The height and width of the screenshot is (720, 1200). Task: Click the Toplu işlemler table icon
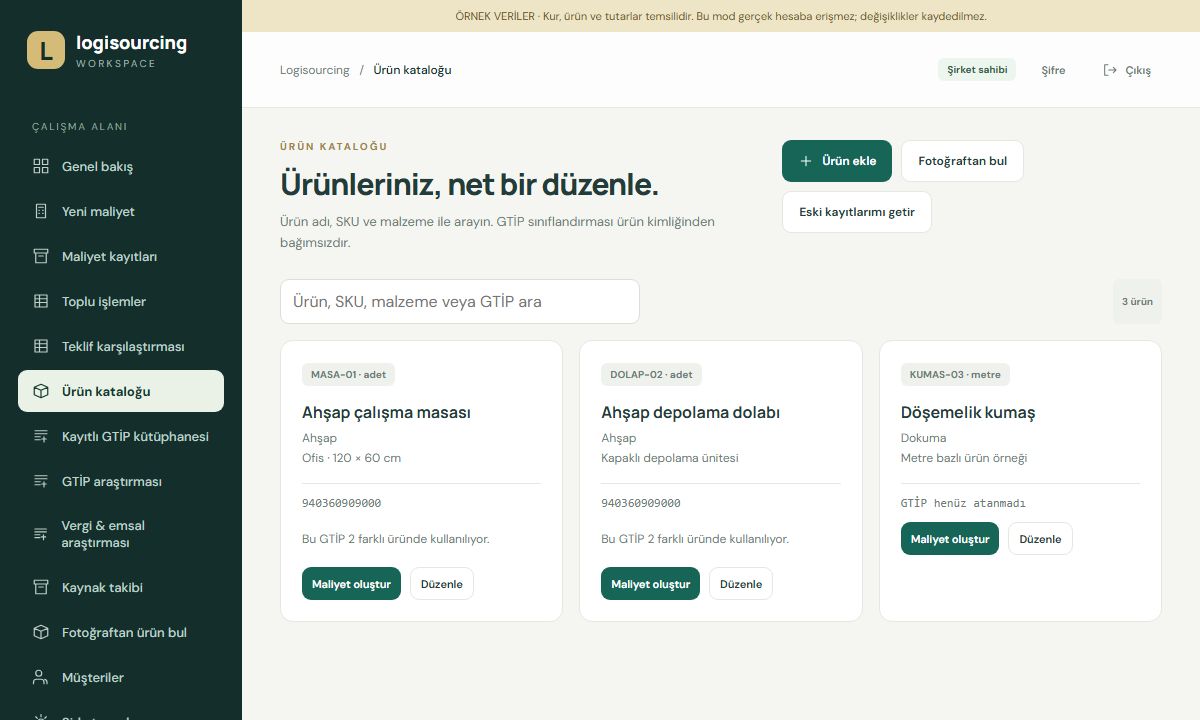41,301
